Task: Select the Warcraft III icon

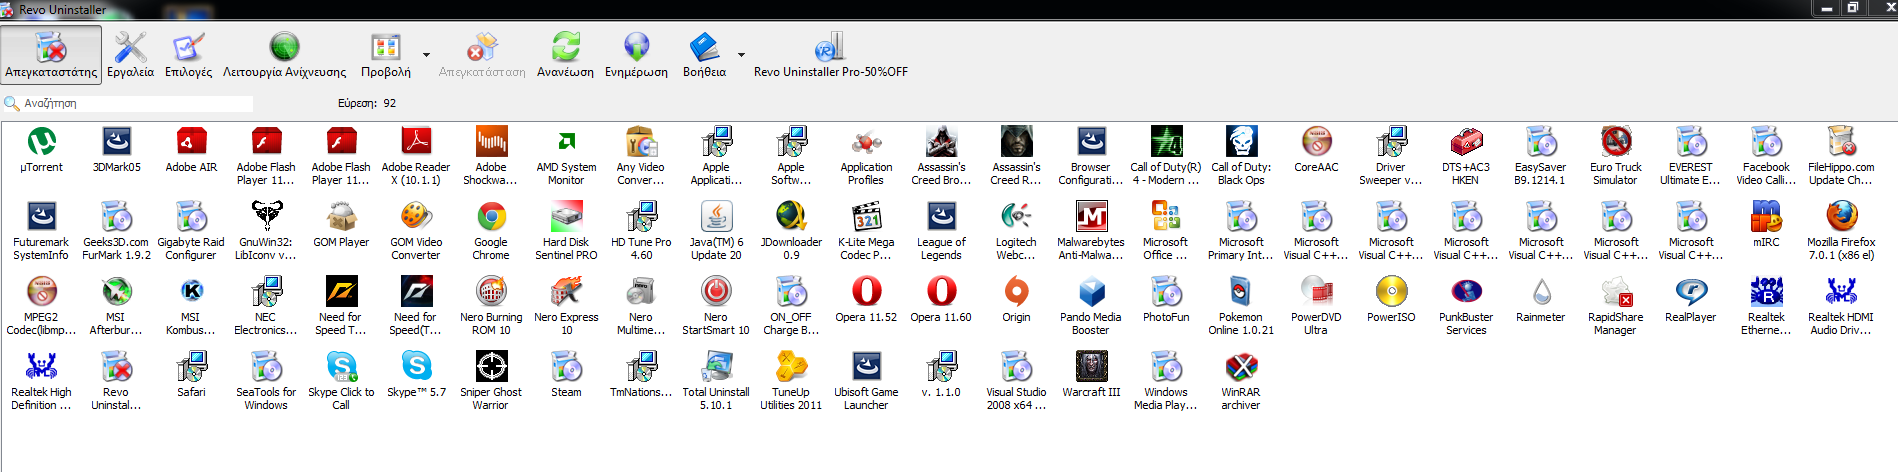Action: click(1091, 367)
